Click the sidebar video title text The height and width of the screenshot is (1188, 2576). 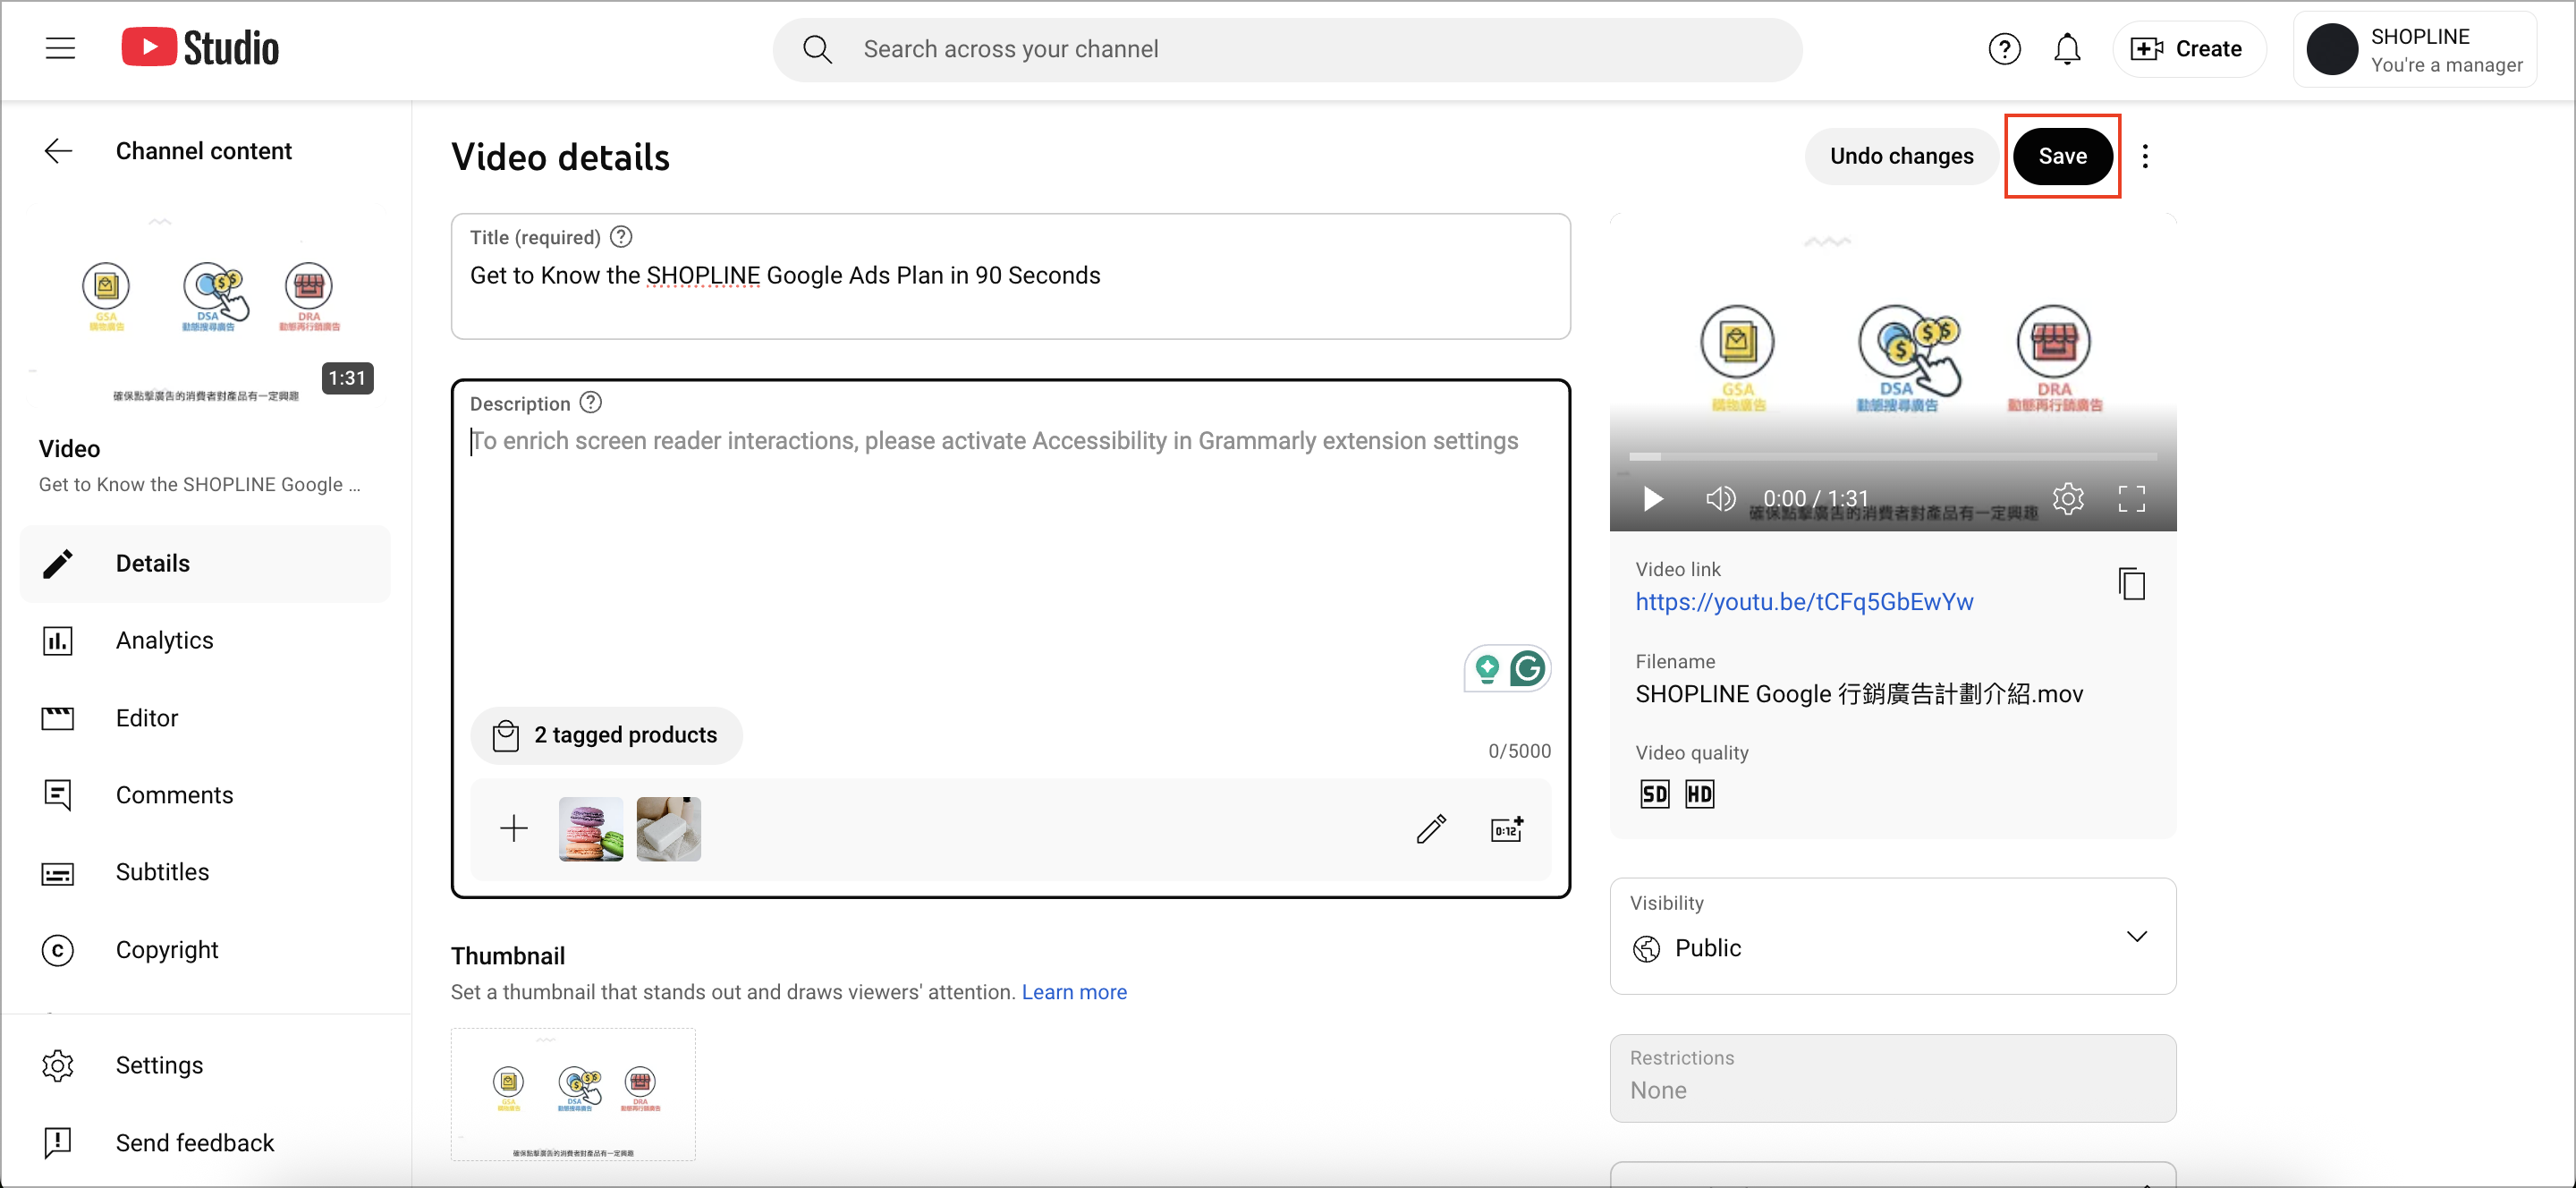[200, 484]
